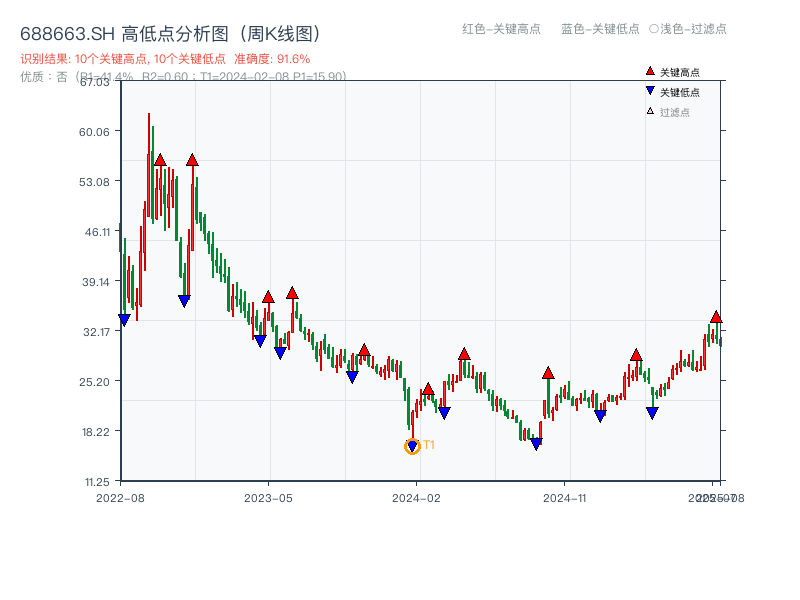Select the red triangle marker near 2023-05

[268, 296]
